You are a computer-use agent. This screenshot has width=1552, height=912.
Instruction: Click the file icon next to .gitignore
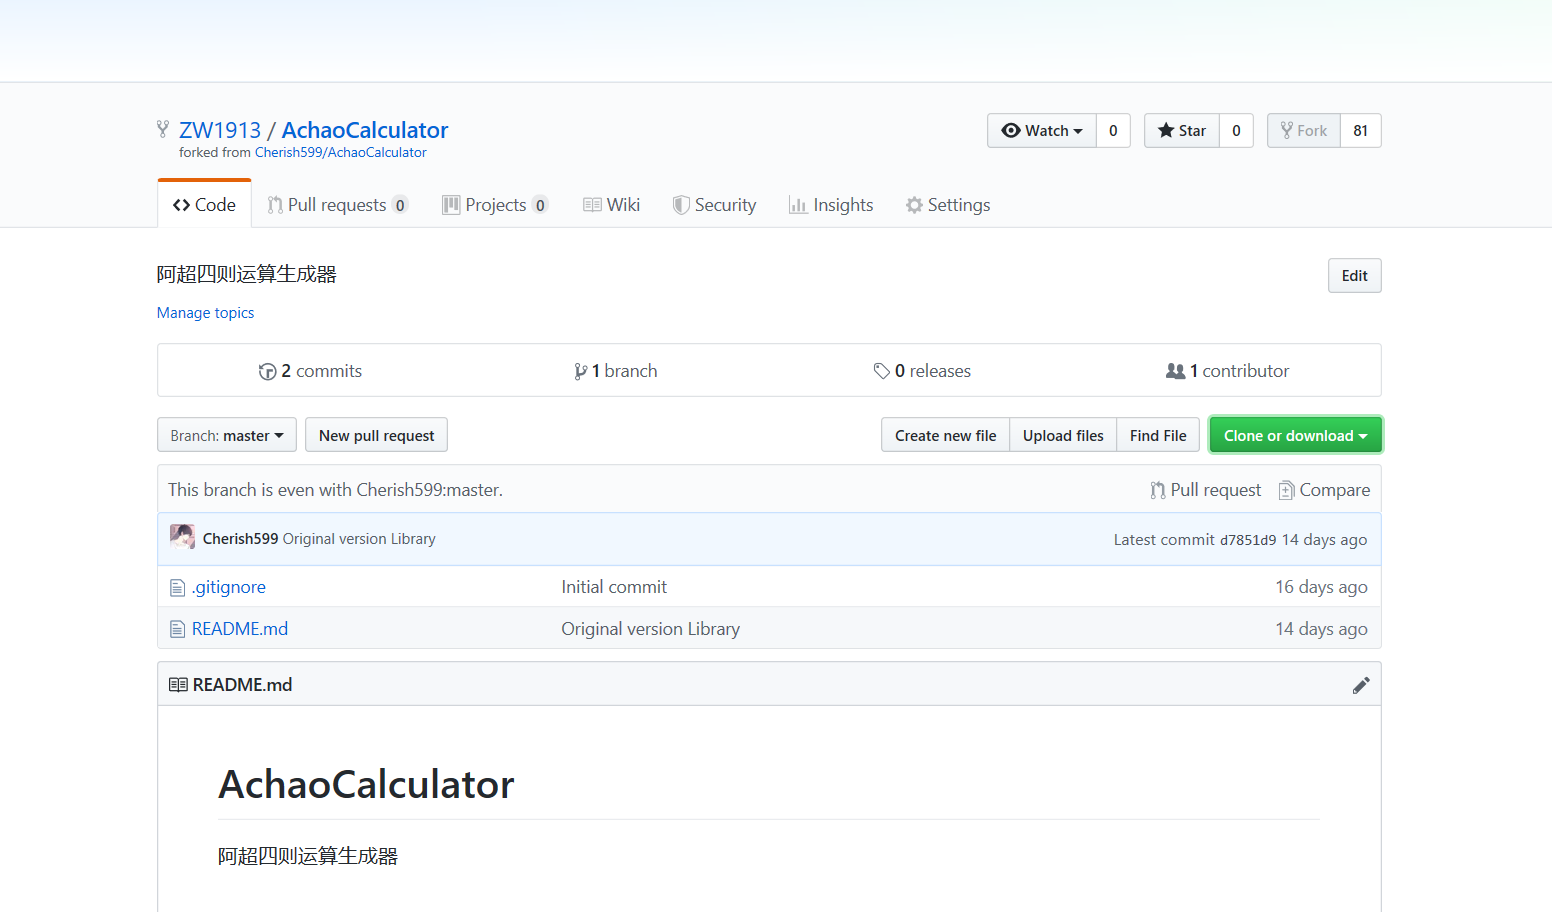pyautogui.click(x=177, y=588)
